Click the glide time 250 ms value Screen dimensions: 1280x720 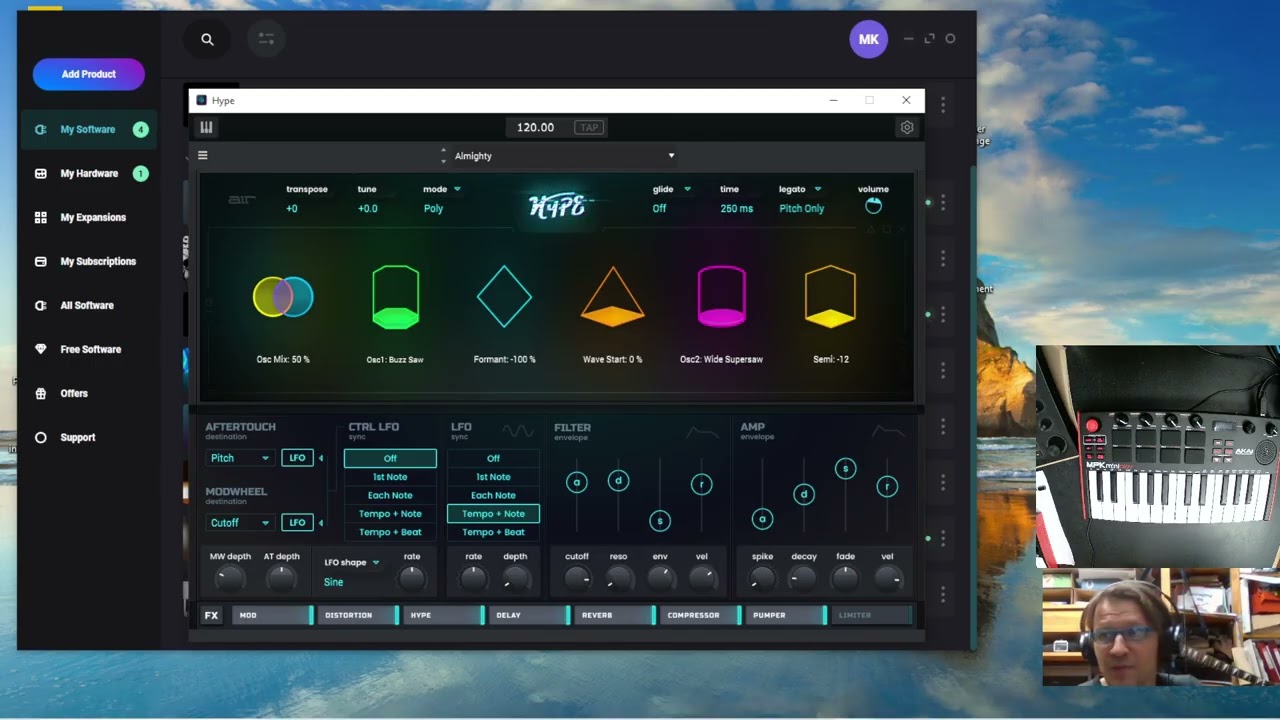tap(737, 208)
